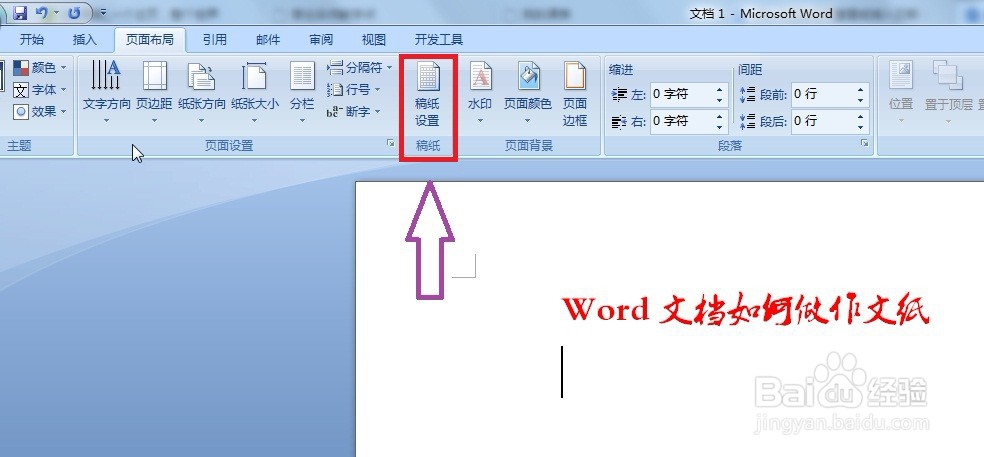
Task: Click the Redo icon in quick access toolbar
Action: click(73, 11)
